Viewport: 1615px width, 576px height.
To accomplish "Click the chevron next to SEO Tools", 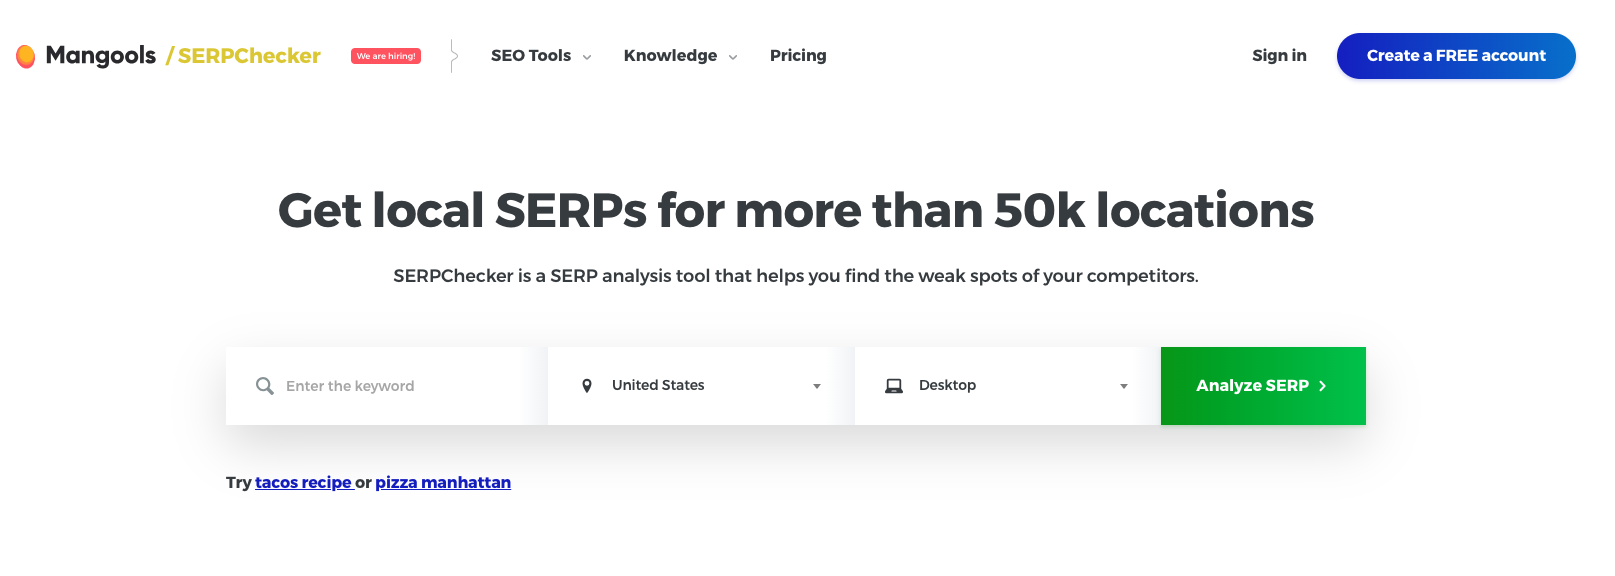I will coord(586,57).
